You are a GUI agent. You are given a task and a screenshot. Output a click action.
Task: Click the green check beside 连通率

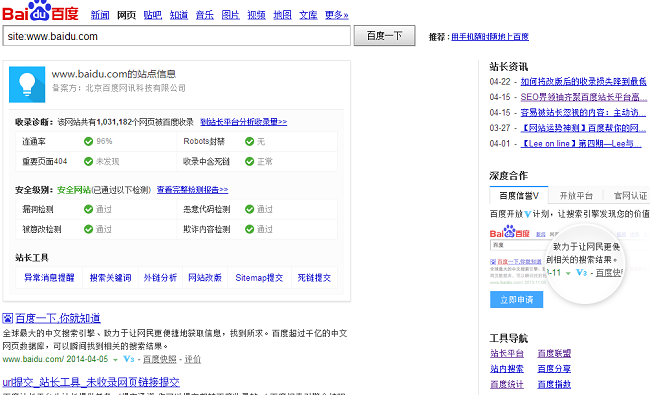point(88,141)
